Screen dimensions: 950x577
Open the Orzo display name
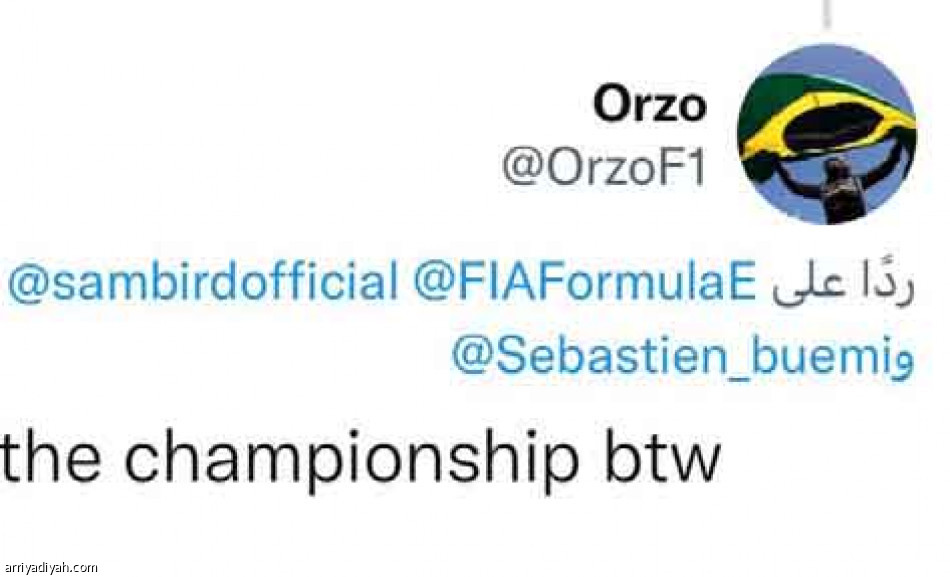click(x=650, y=104)
